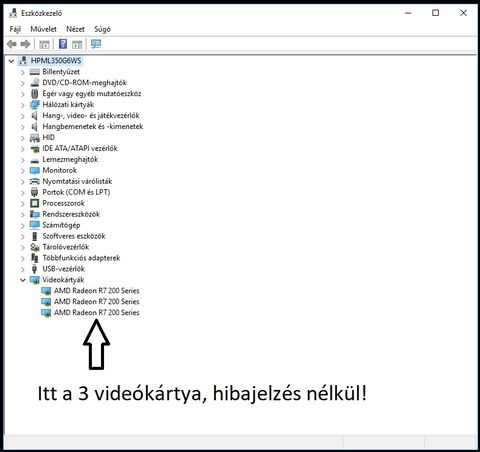The image size is (480, 452).
Task: Click the Rendszereszközök folder icon
Action: click(35, 214)
